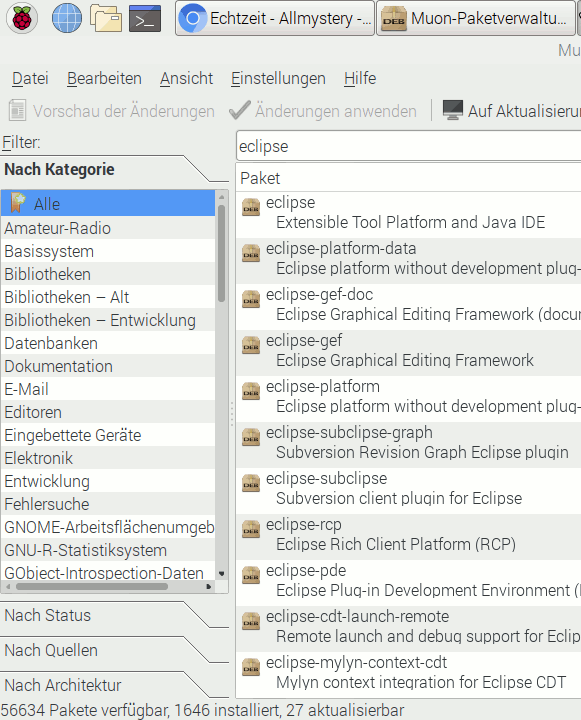This screenshot has height=720, width=581.
Task: Open the file manager folder icon
Action: (x=106, y=18)
